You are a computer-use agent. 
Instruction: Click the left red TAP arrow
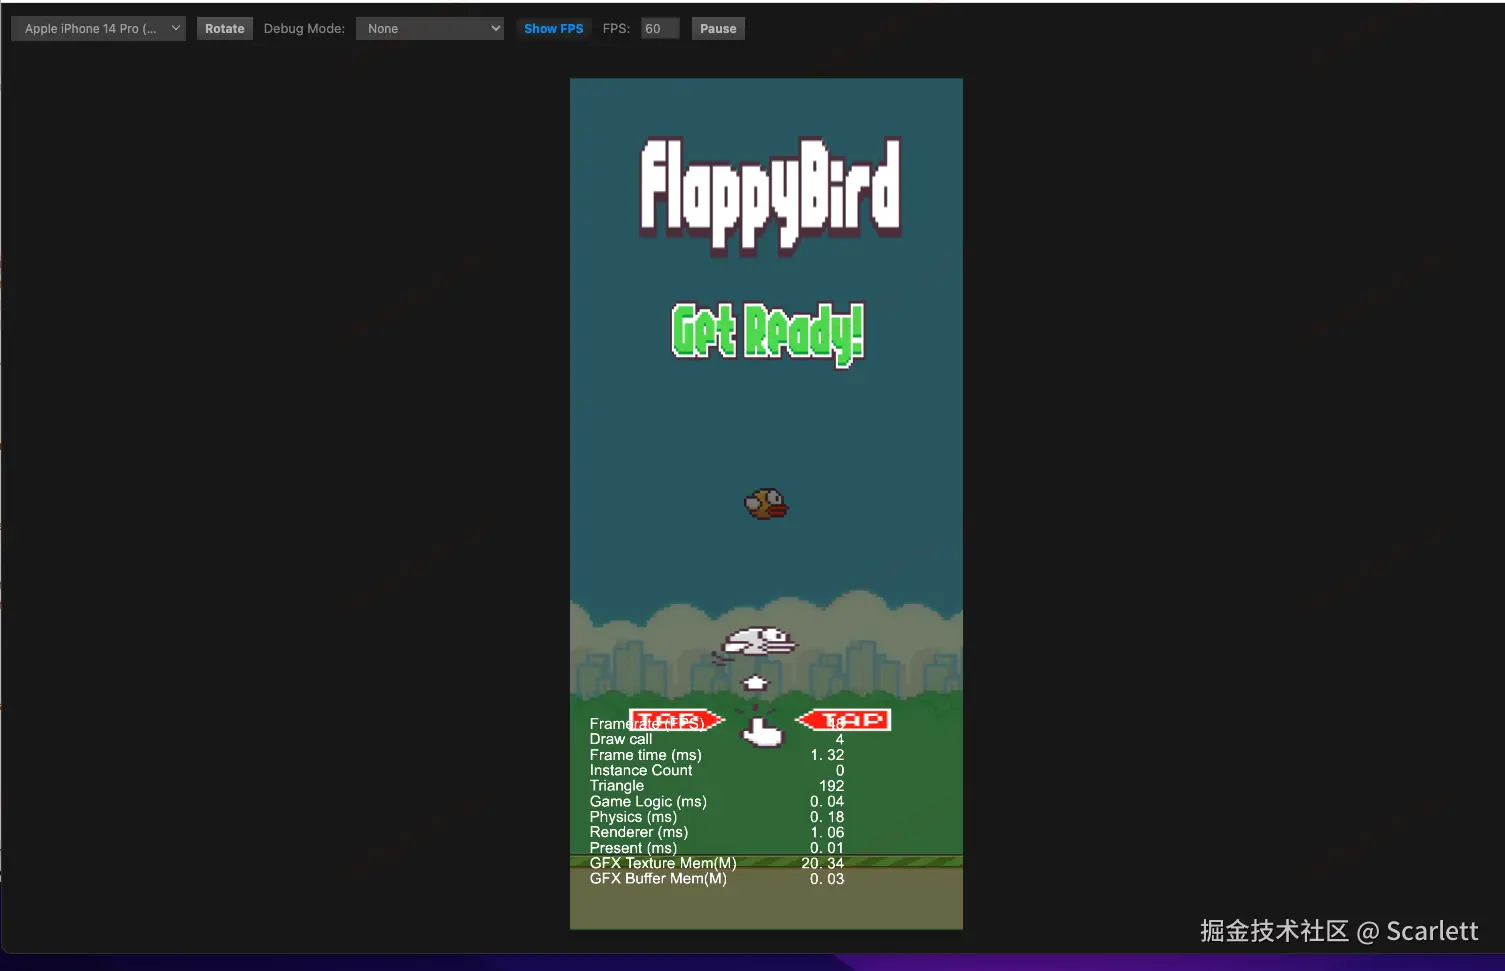pyautogui.click(x=676, y=720)
